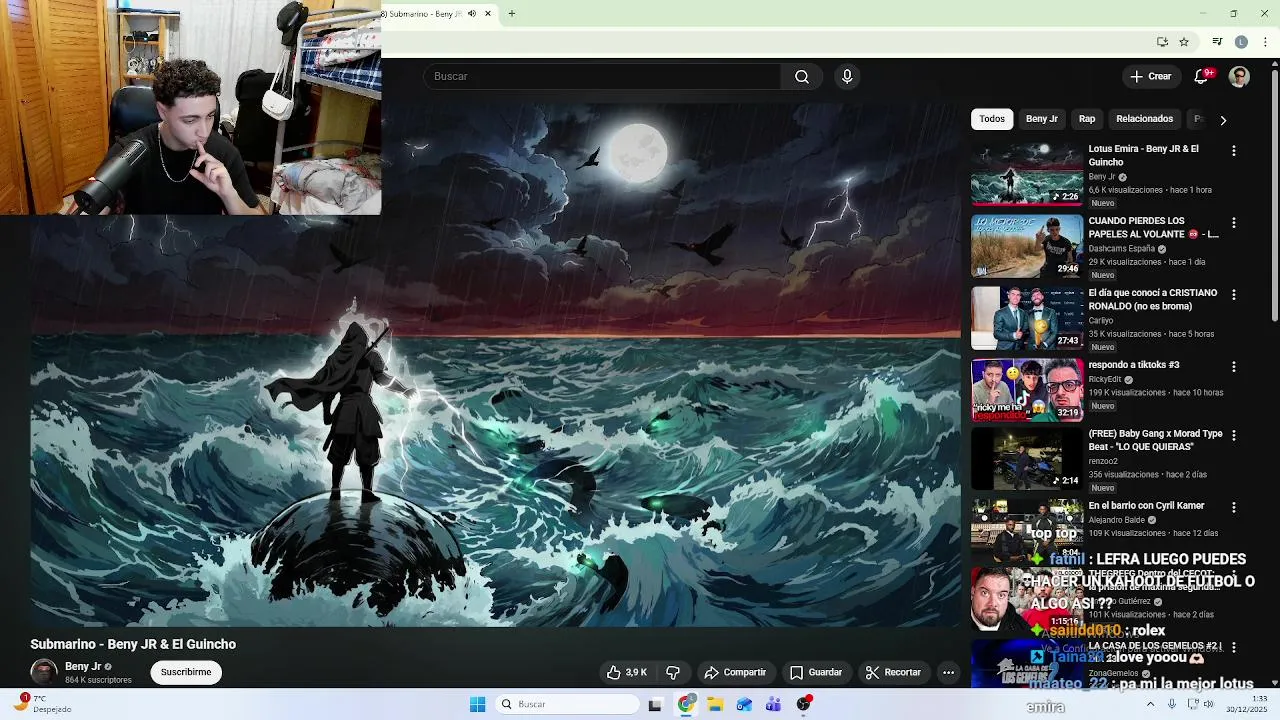Open File Explorer from taskbar
Viewport: 1280px width, 720px height.
(715, 704)
